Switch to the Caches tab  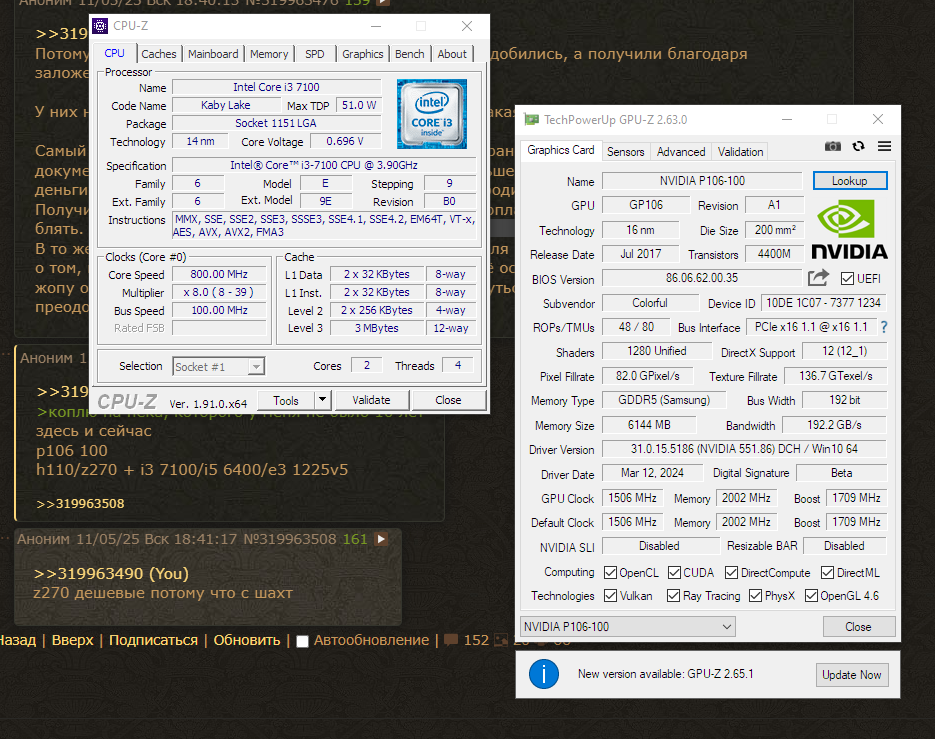coord(159,54)
